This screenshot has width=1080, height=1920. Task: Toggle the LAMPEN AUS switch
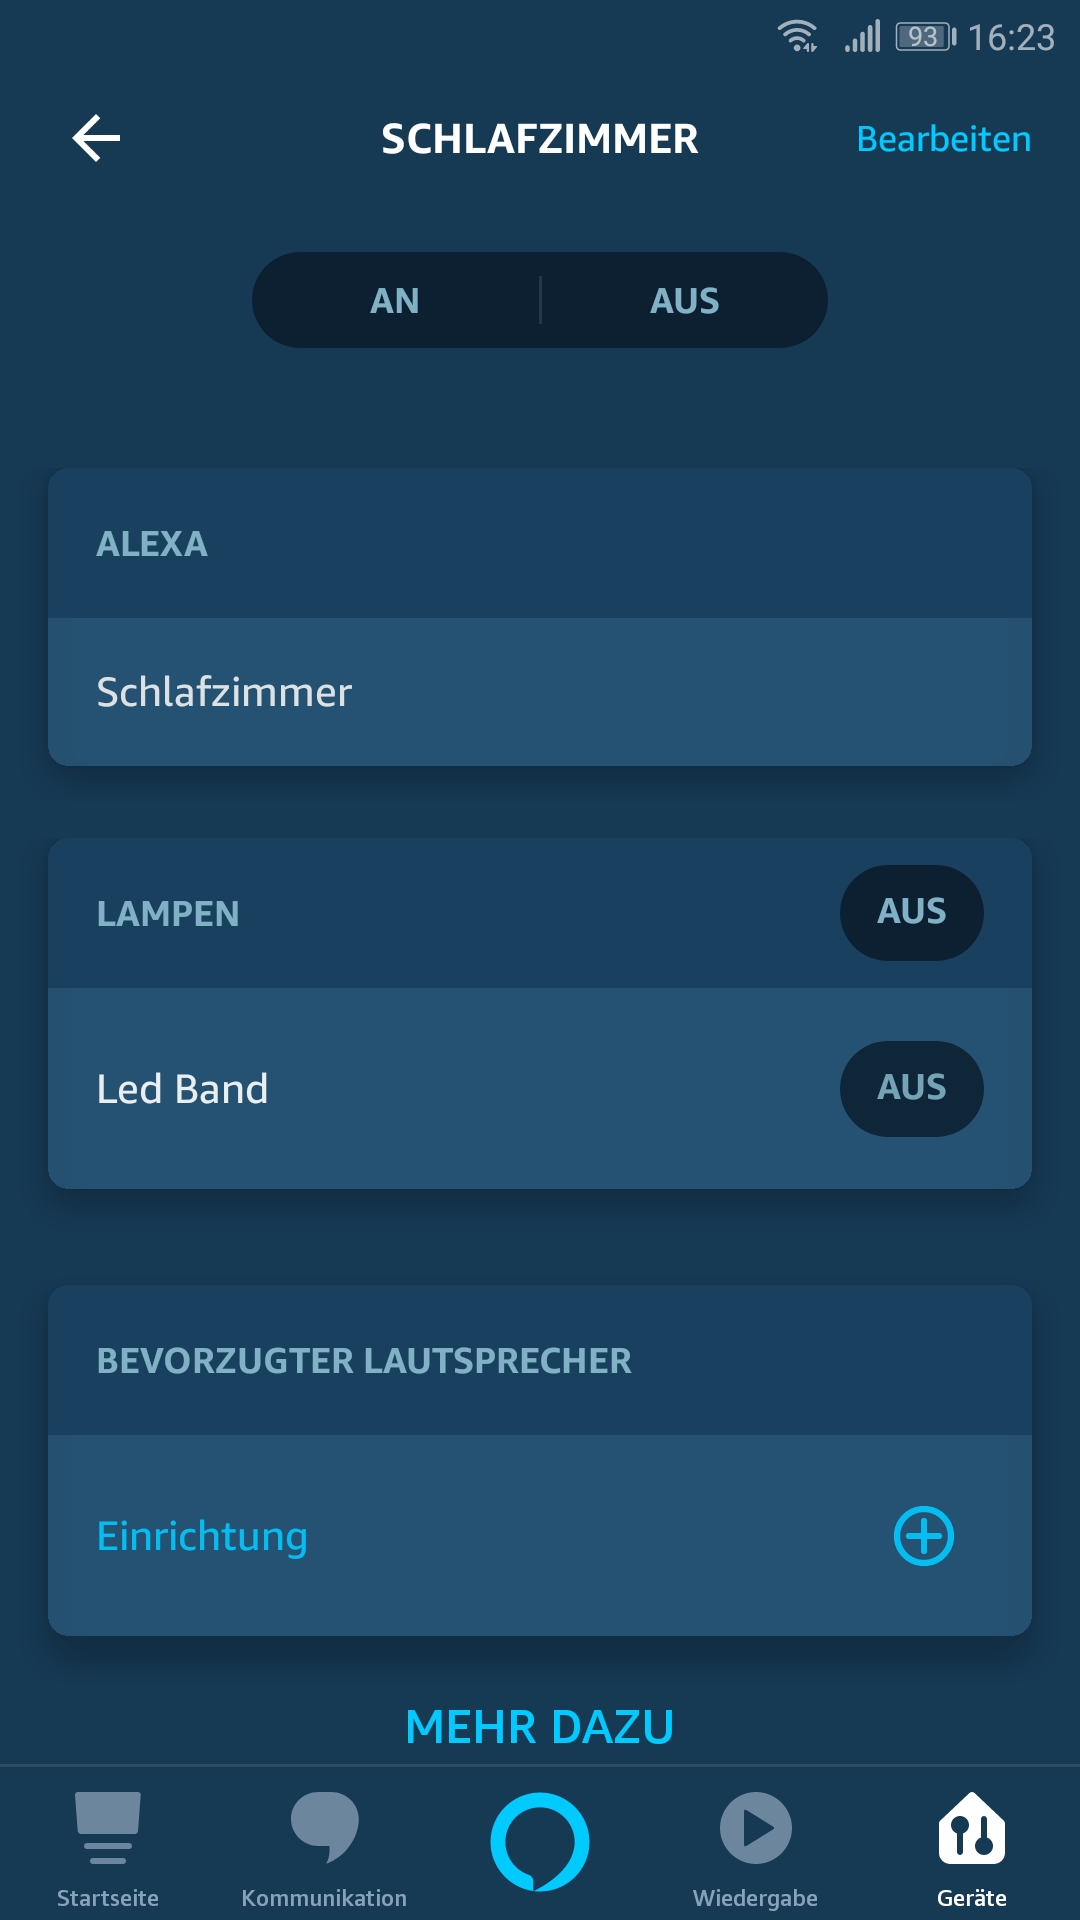[x=911, y=912]
